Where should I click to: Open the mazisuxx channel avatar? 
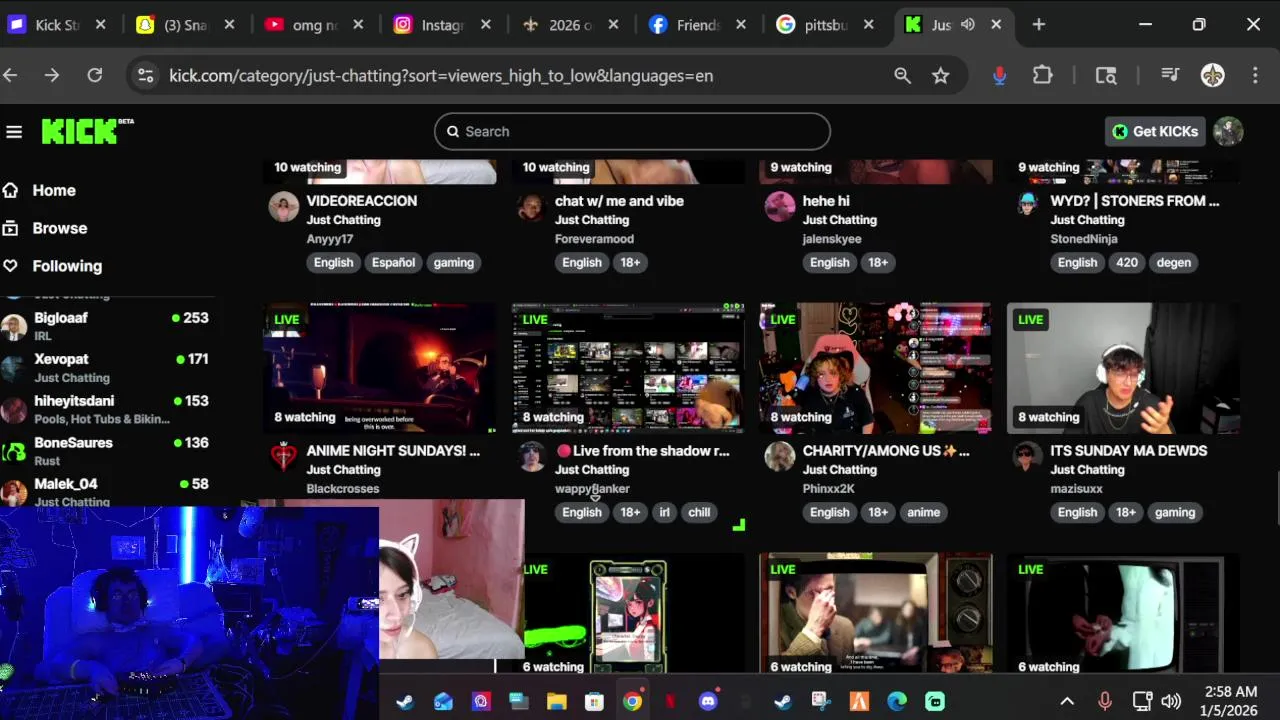tap(1027, 457)
